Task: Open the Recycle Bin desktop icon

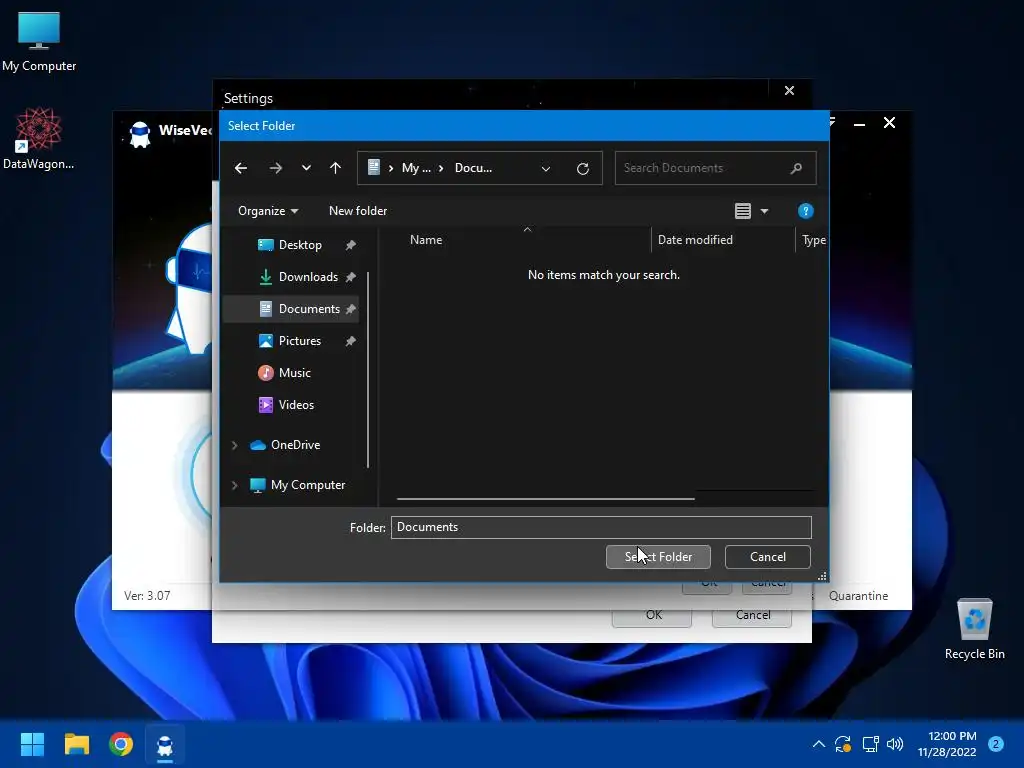Action: tap(974, 629)
